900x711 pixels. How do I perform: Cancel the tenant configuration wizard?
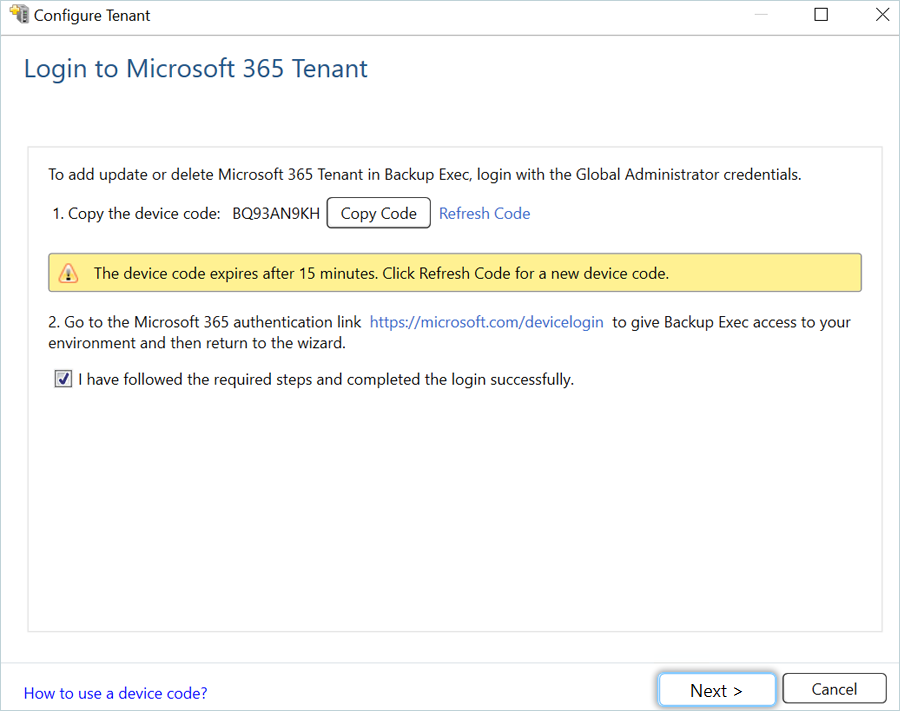click(x=834, y=689)
